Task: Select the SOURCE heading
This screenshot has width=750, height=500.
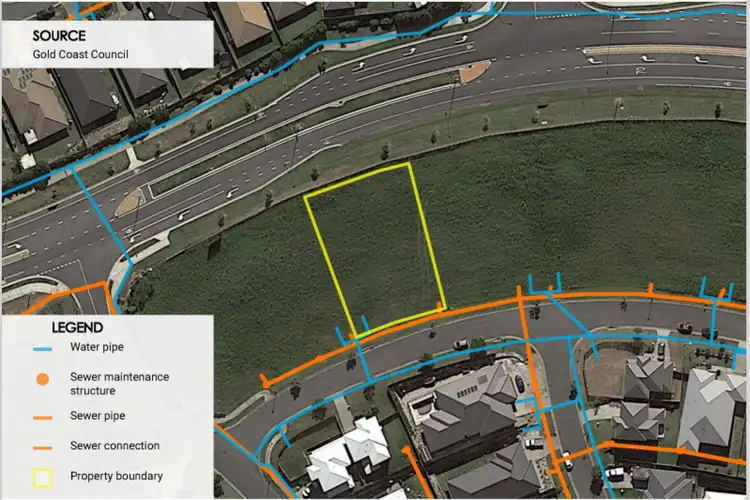Action: (x=59, y=35)
